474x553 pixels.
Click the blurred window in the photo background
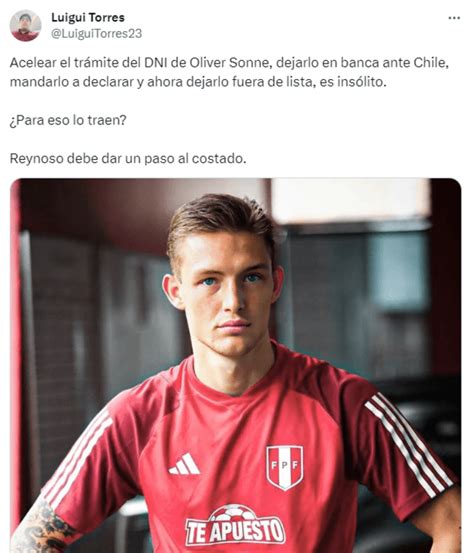pos(349,201)
